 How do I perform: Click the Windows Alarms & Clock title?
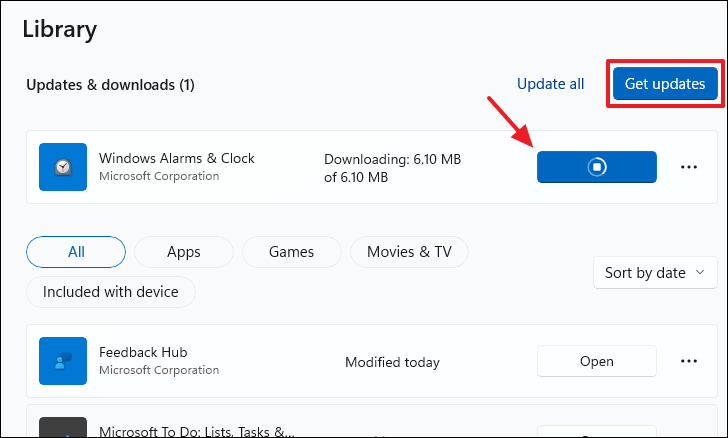(x=176, y=158)
